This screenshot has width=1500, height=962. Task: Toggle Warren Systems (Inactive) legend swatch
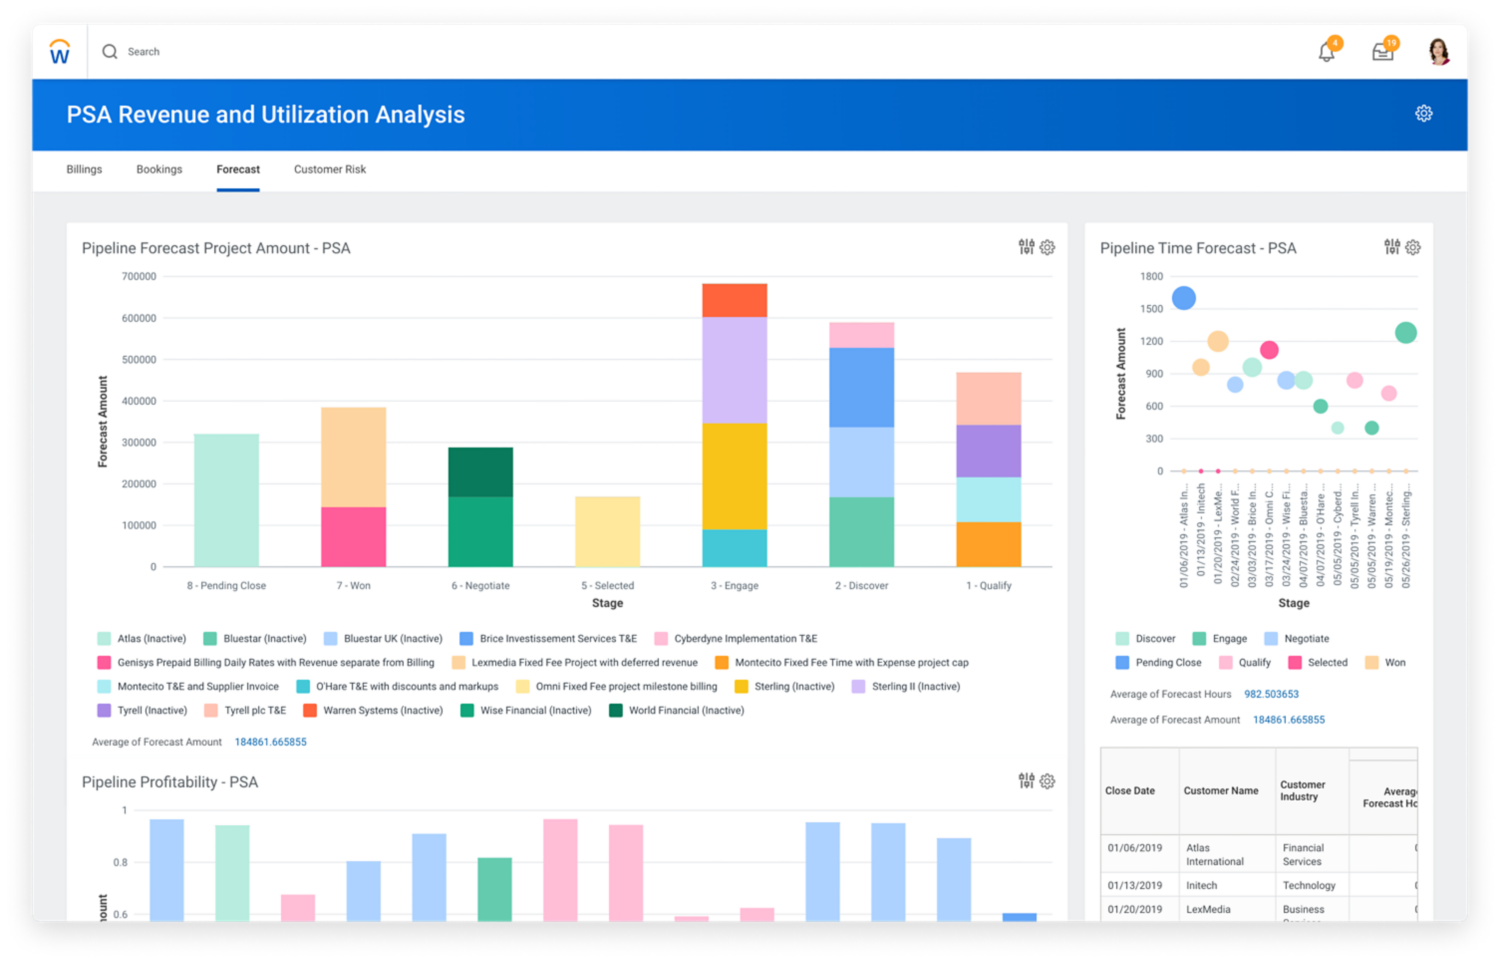[x=310, y=711]
